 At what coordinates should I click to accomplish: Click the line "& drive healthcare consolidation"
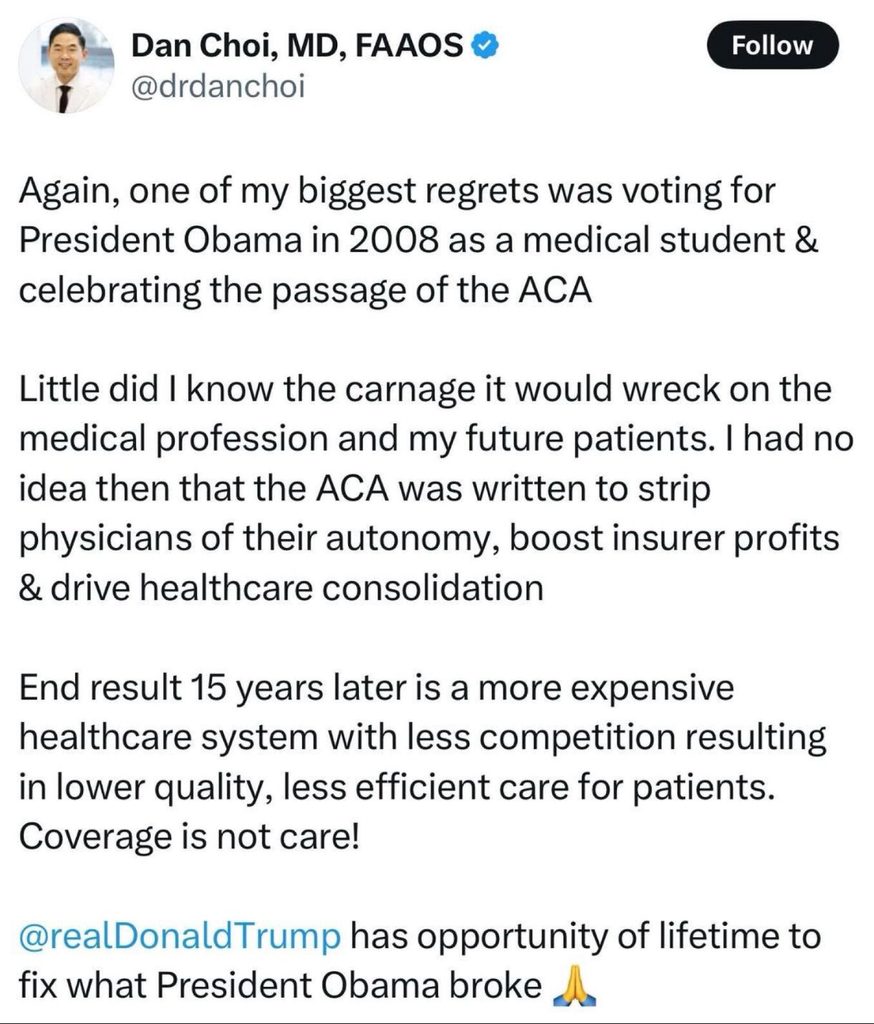click(281, 587)
